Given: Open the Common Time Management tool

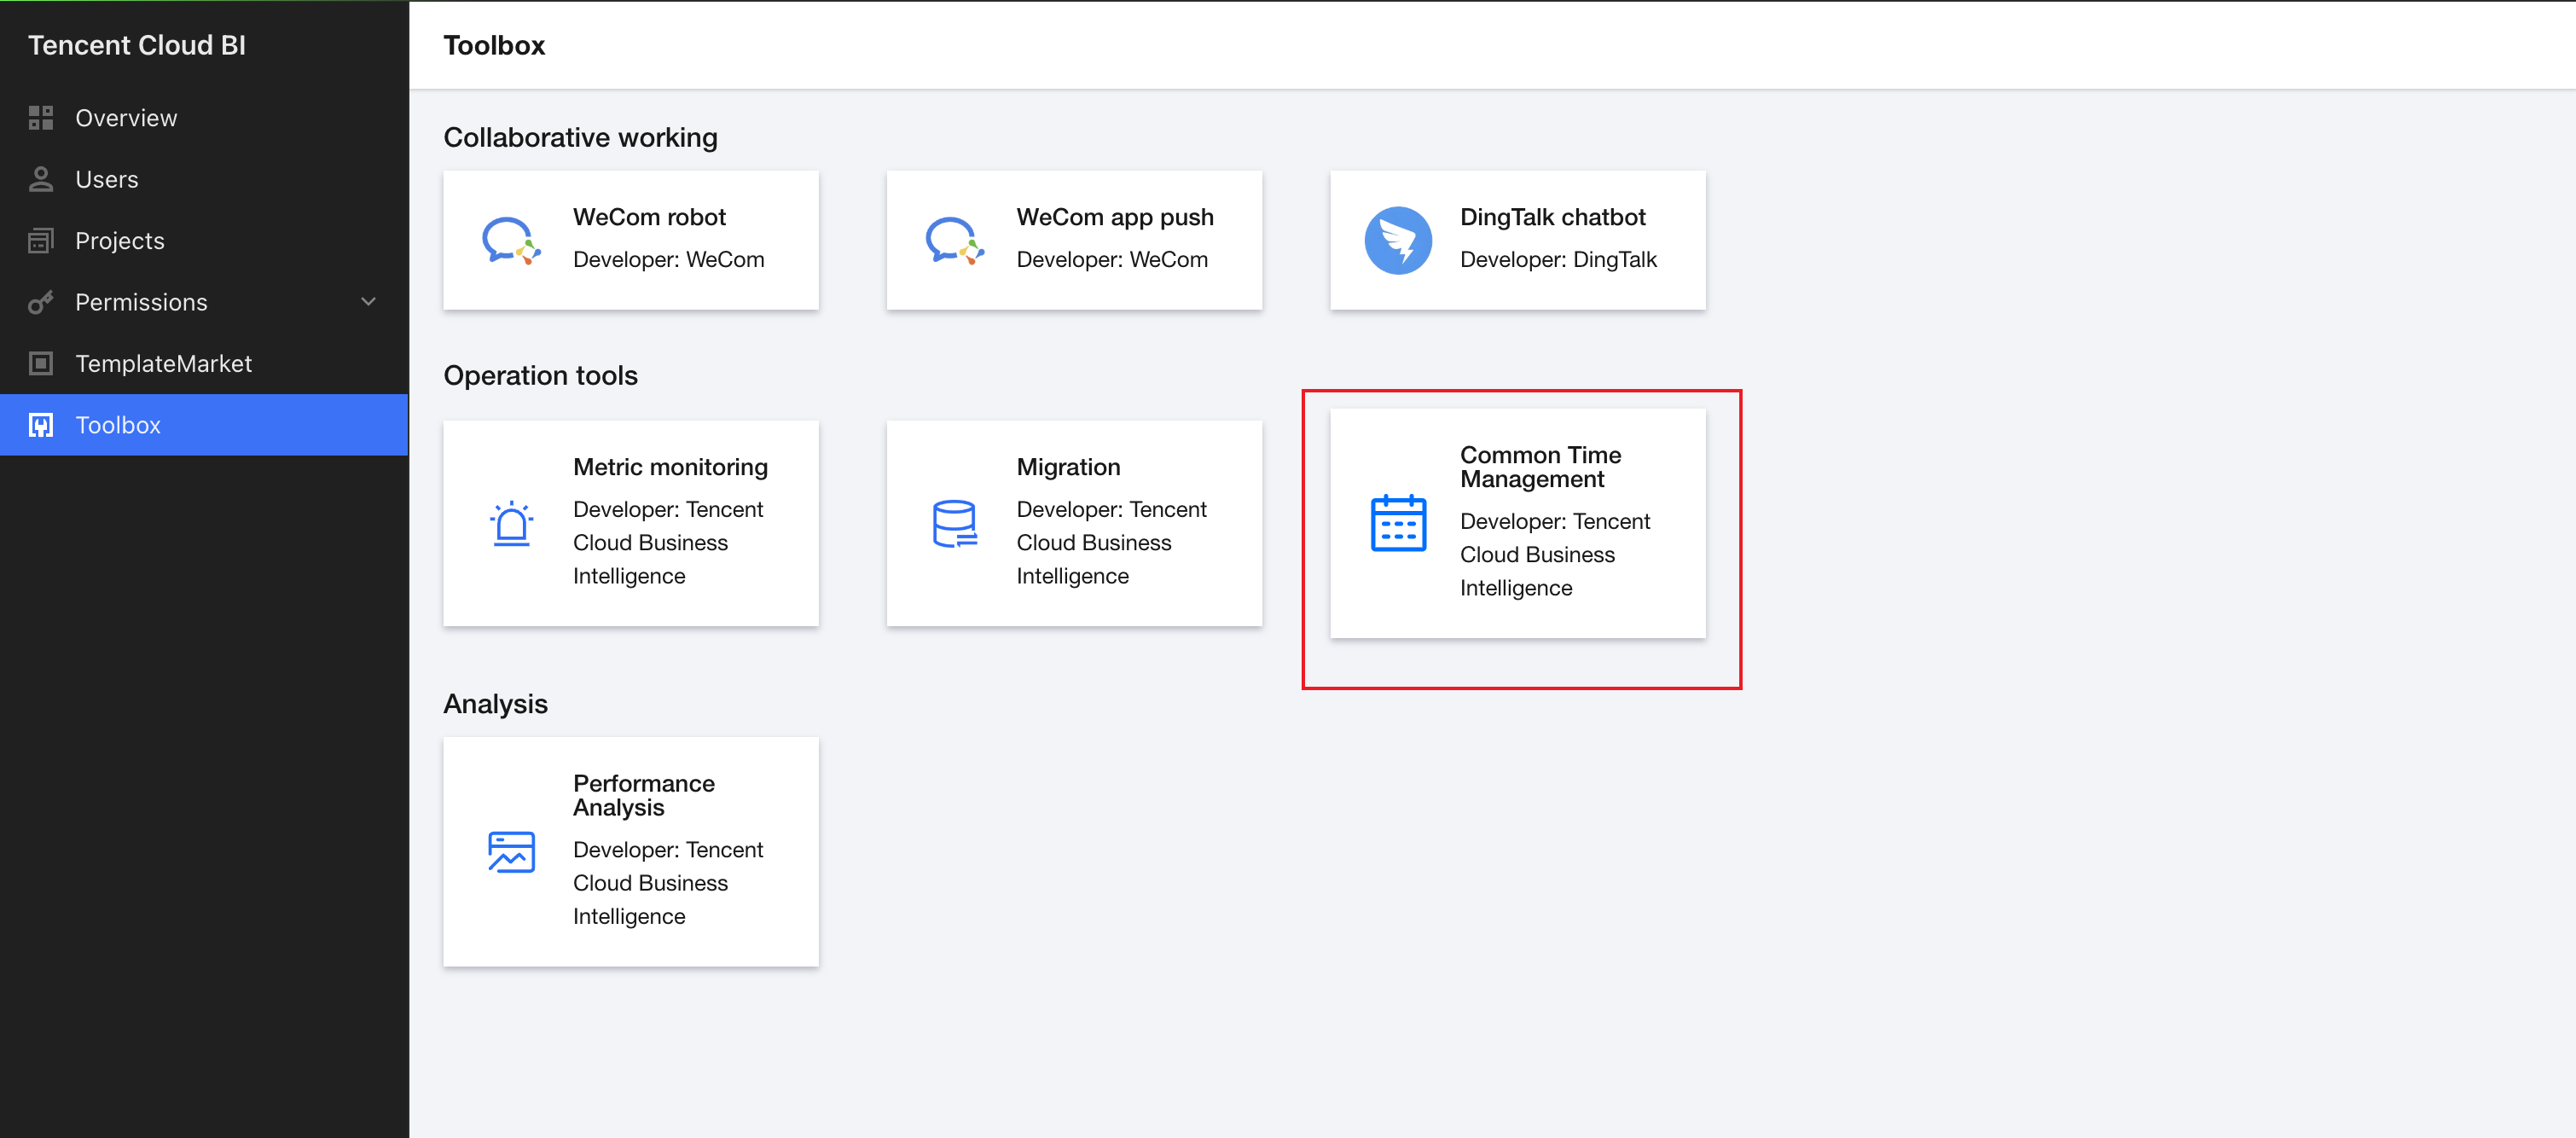Looking at the screenshot, I should (x=1540, y=467).
